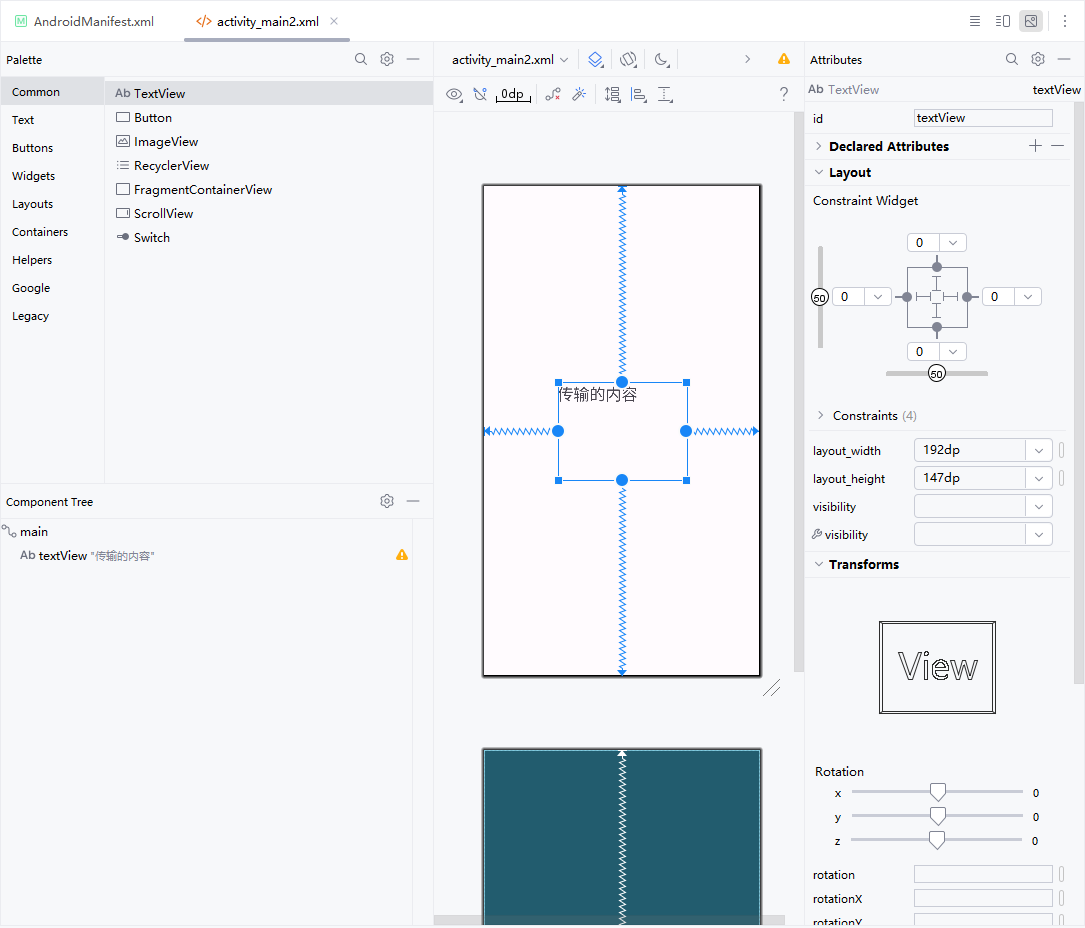Open design help question mark

coord(783,94)
